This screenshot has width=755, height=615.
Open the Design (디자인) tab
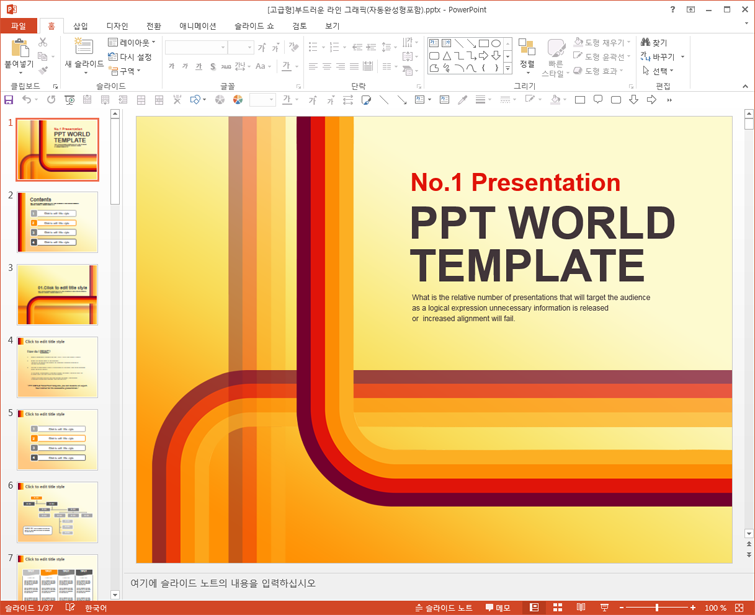(x=117, y=26)
